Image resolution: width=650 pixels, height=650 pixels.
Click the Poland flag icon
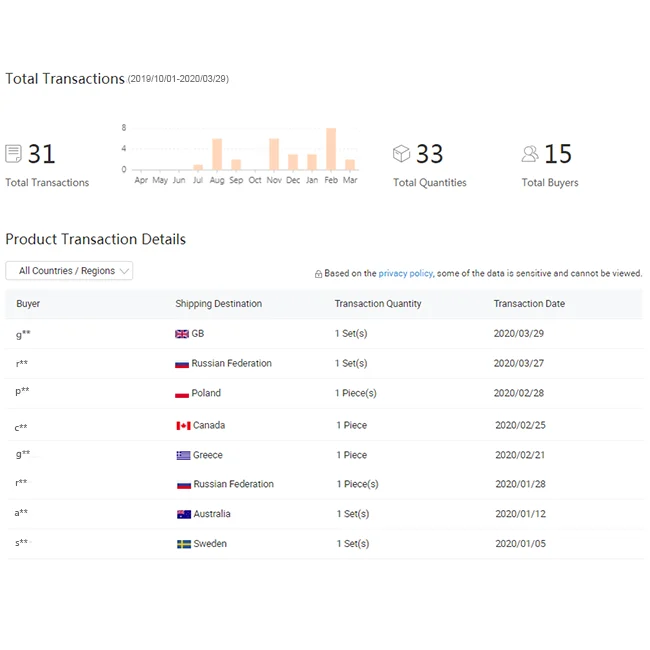tap(182, 394)
